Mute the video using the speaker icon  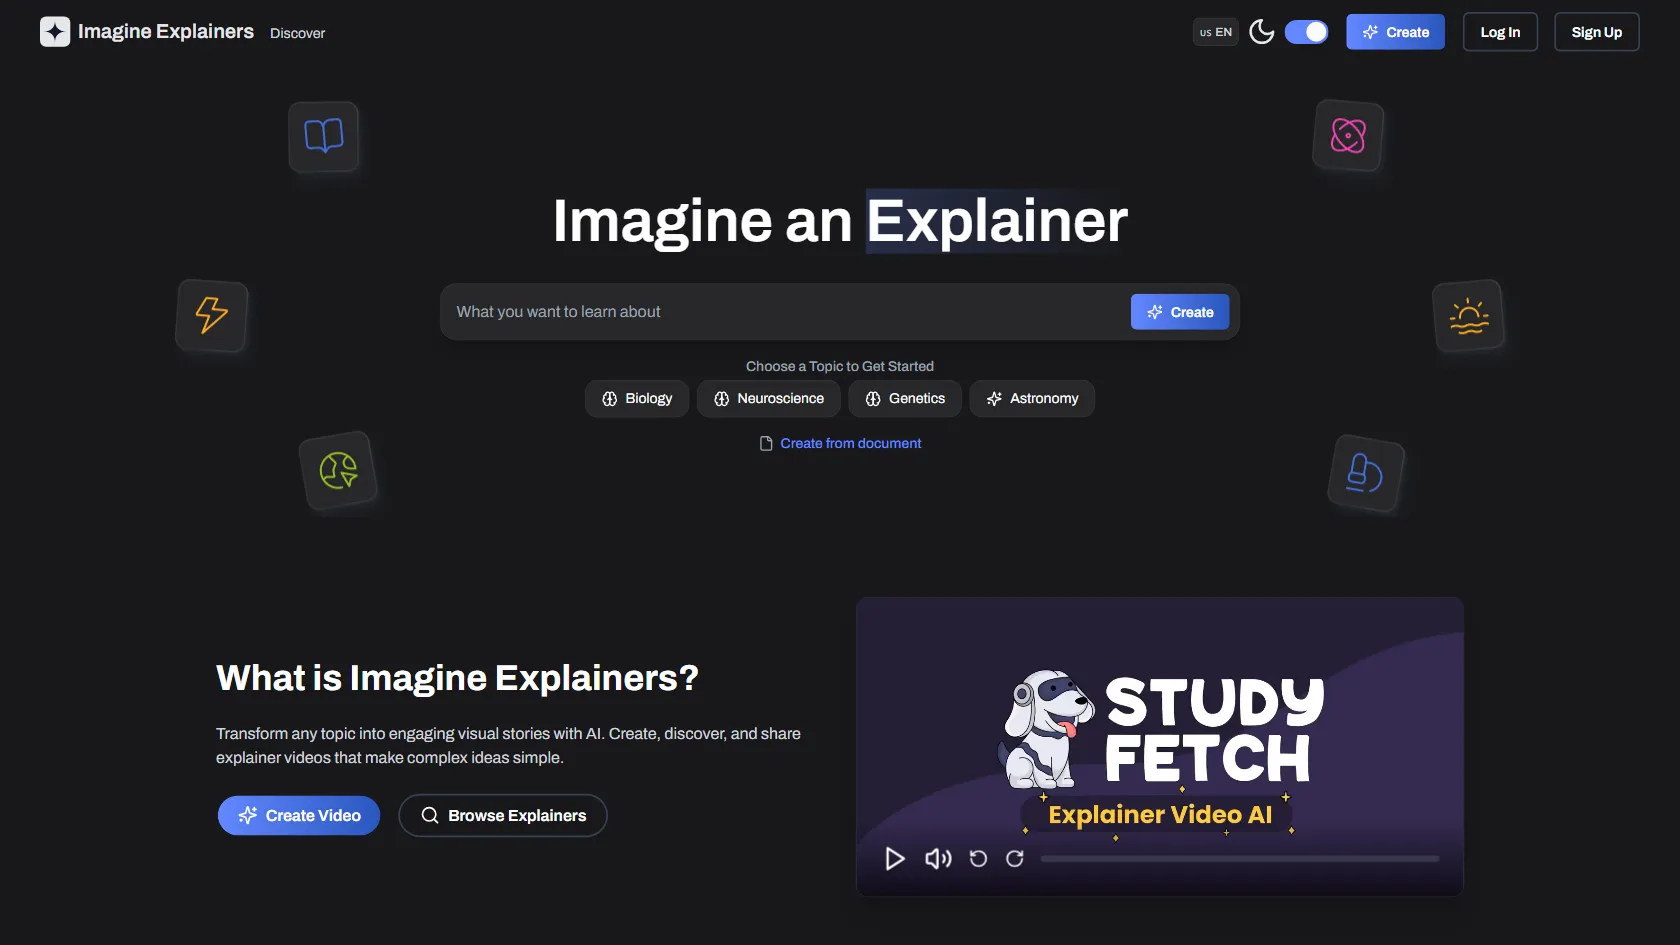tap(938, 858)
